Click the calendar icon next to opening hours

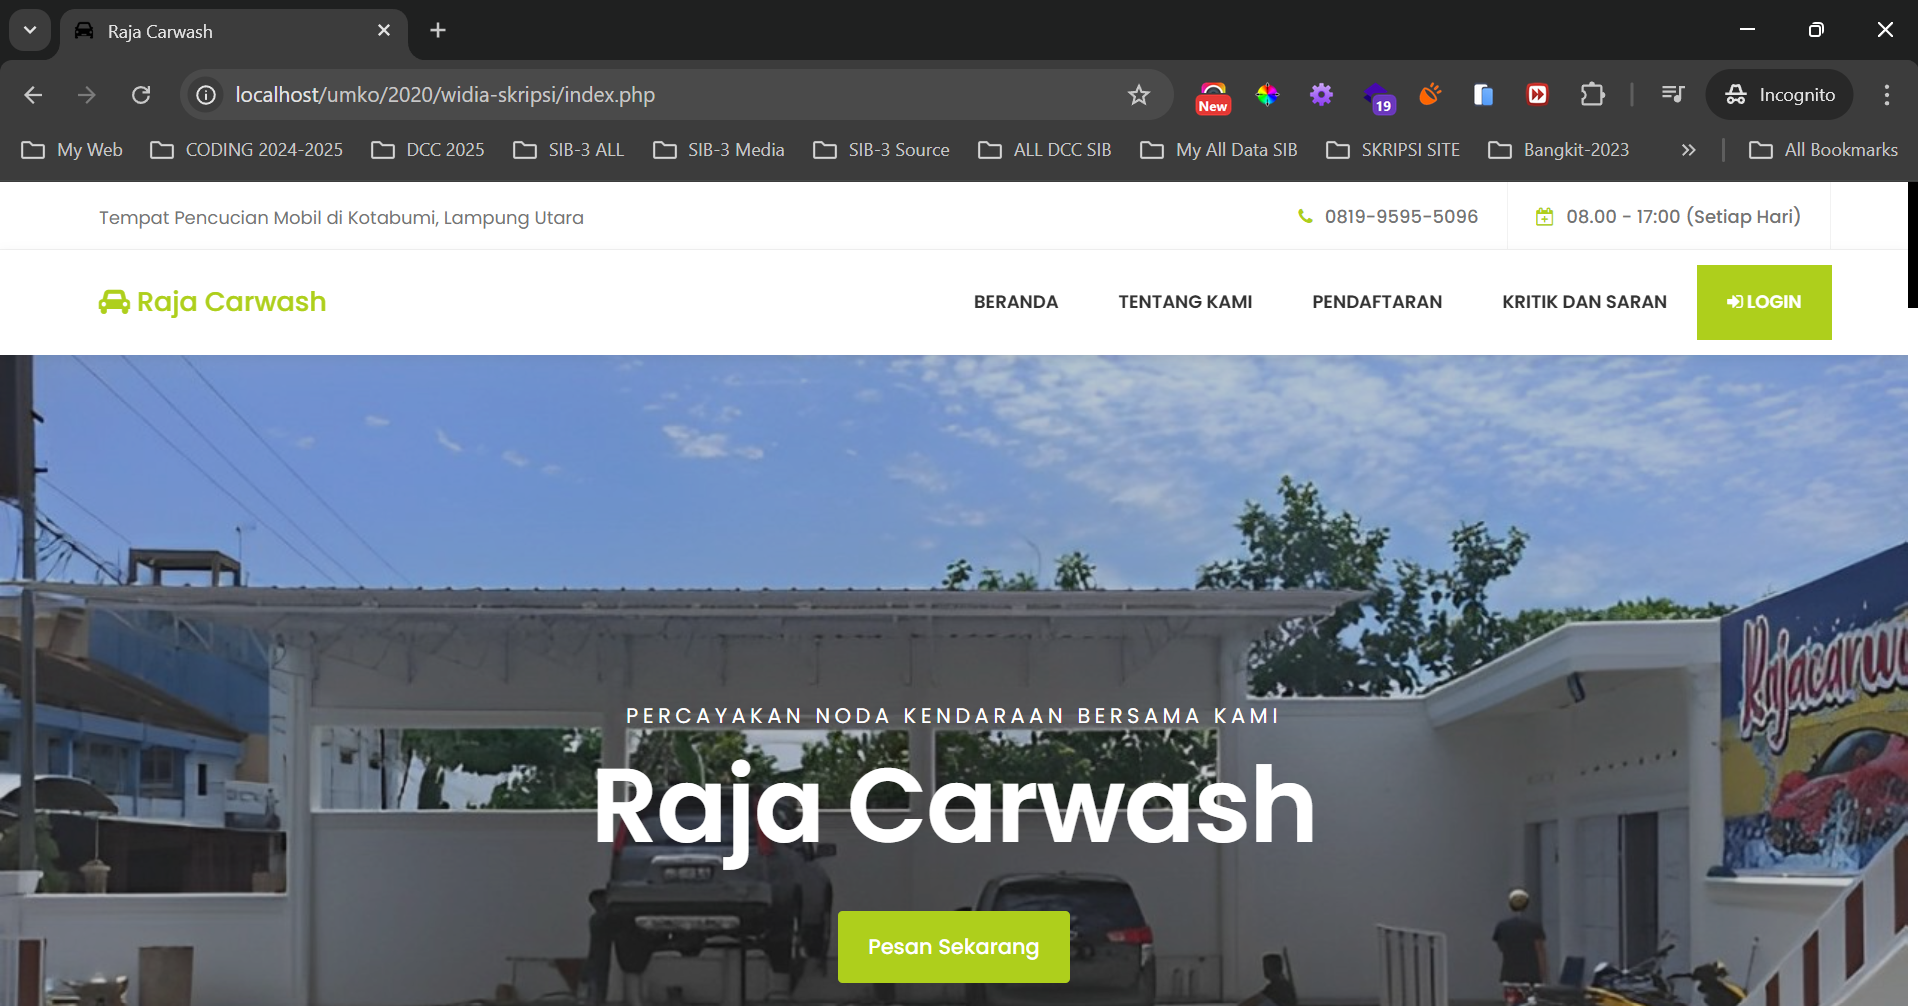1545,216
